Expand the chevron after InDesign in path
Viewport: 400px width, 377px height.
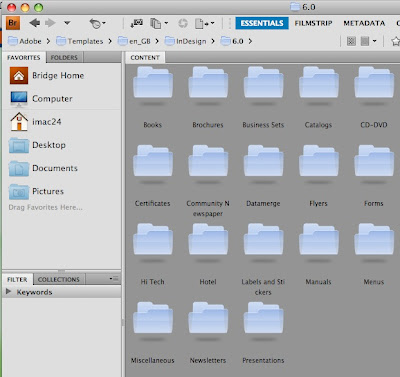pos(213,41)
